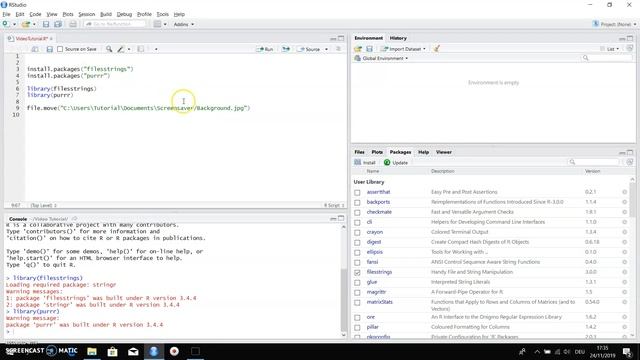The width and height of the screenshot is (640, 360).
Task: Open the File menu
Action: point(6,14)
